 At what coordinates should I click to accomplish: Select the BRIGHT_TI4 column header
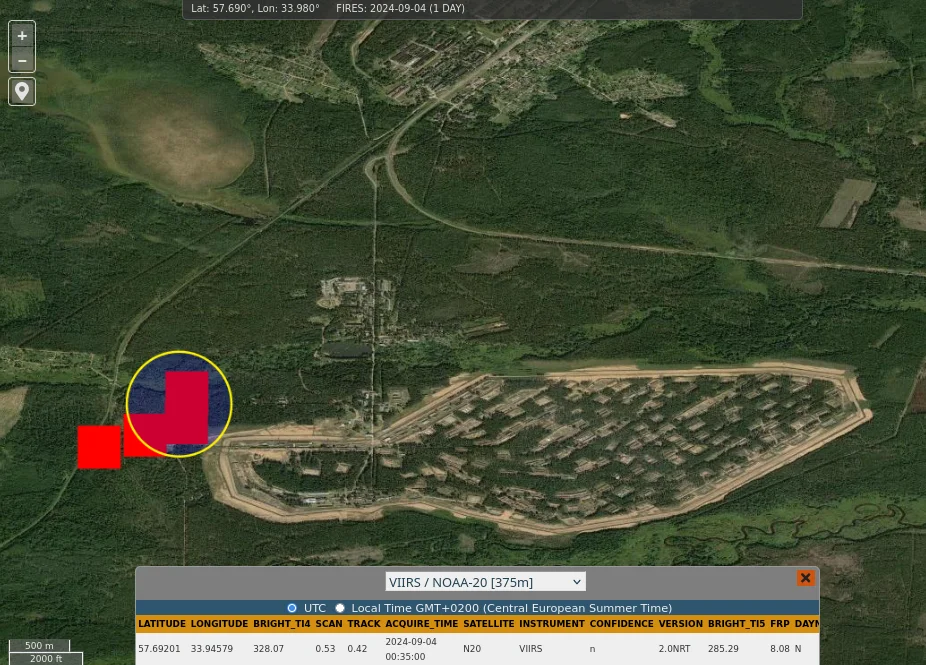click(x=282, y=624)
